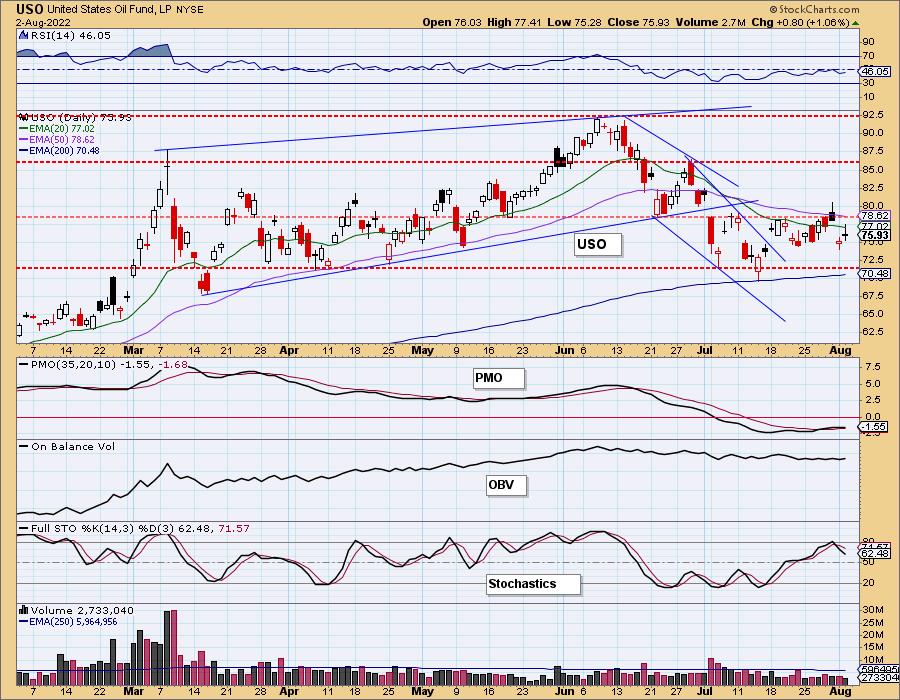Click the 2733040 volume tag on right axis
This screenshot has width=900, height=700.
(878, 678)
